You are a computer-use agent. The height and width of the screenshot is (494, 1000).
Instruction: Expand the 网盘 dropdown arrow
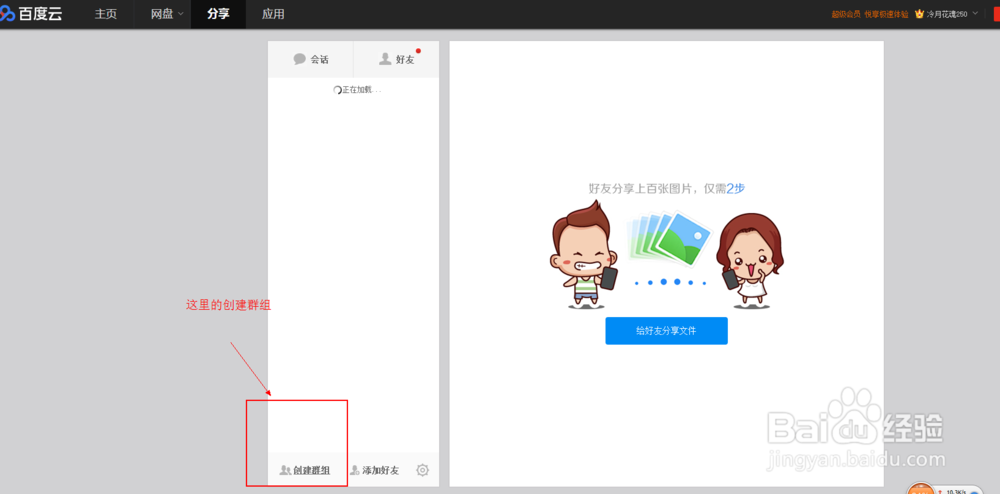click(180, 13)
